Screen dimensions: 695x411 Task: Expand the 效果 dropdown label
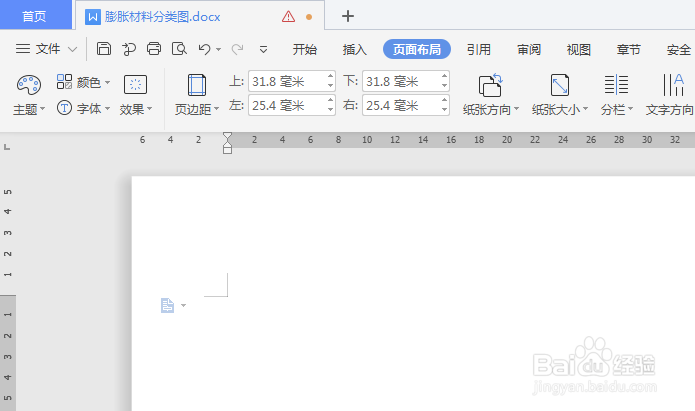click(x=136, y=109)
